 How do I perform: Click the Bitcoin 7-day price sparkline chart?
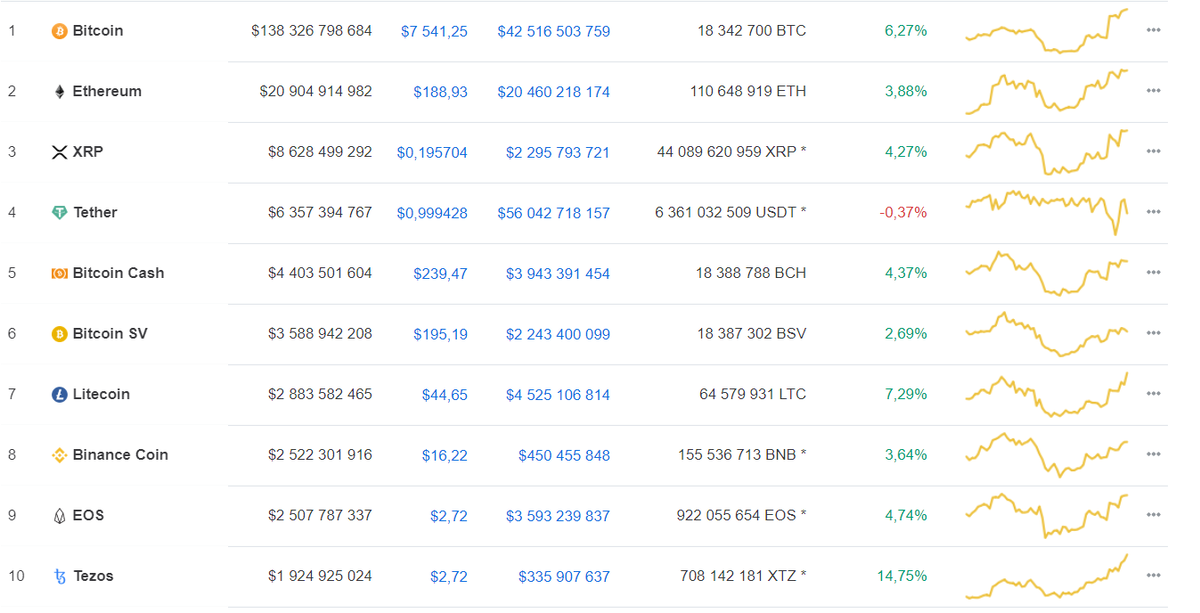1047,31
